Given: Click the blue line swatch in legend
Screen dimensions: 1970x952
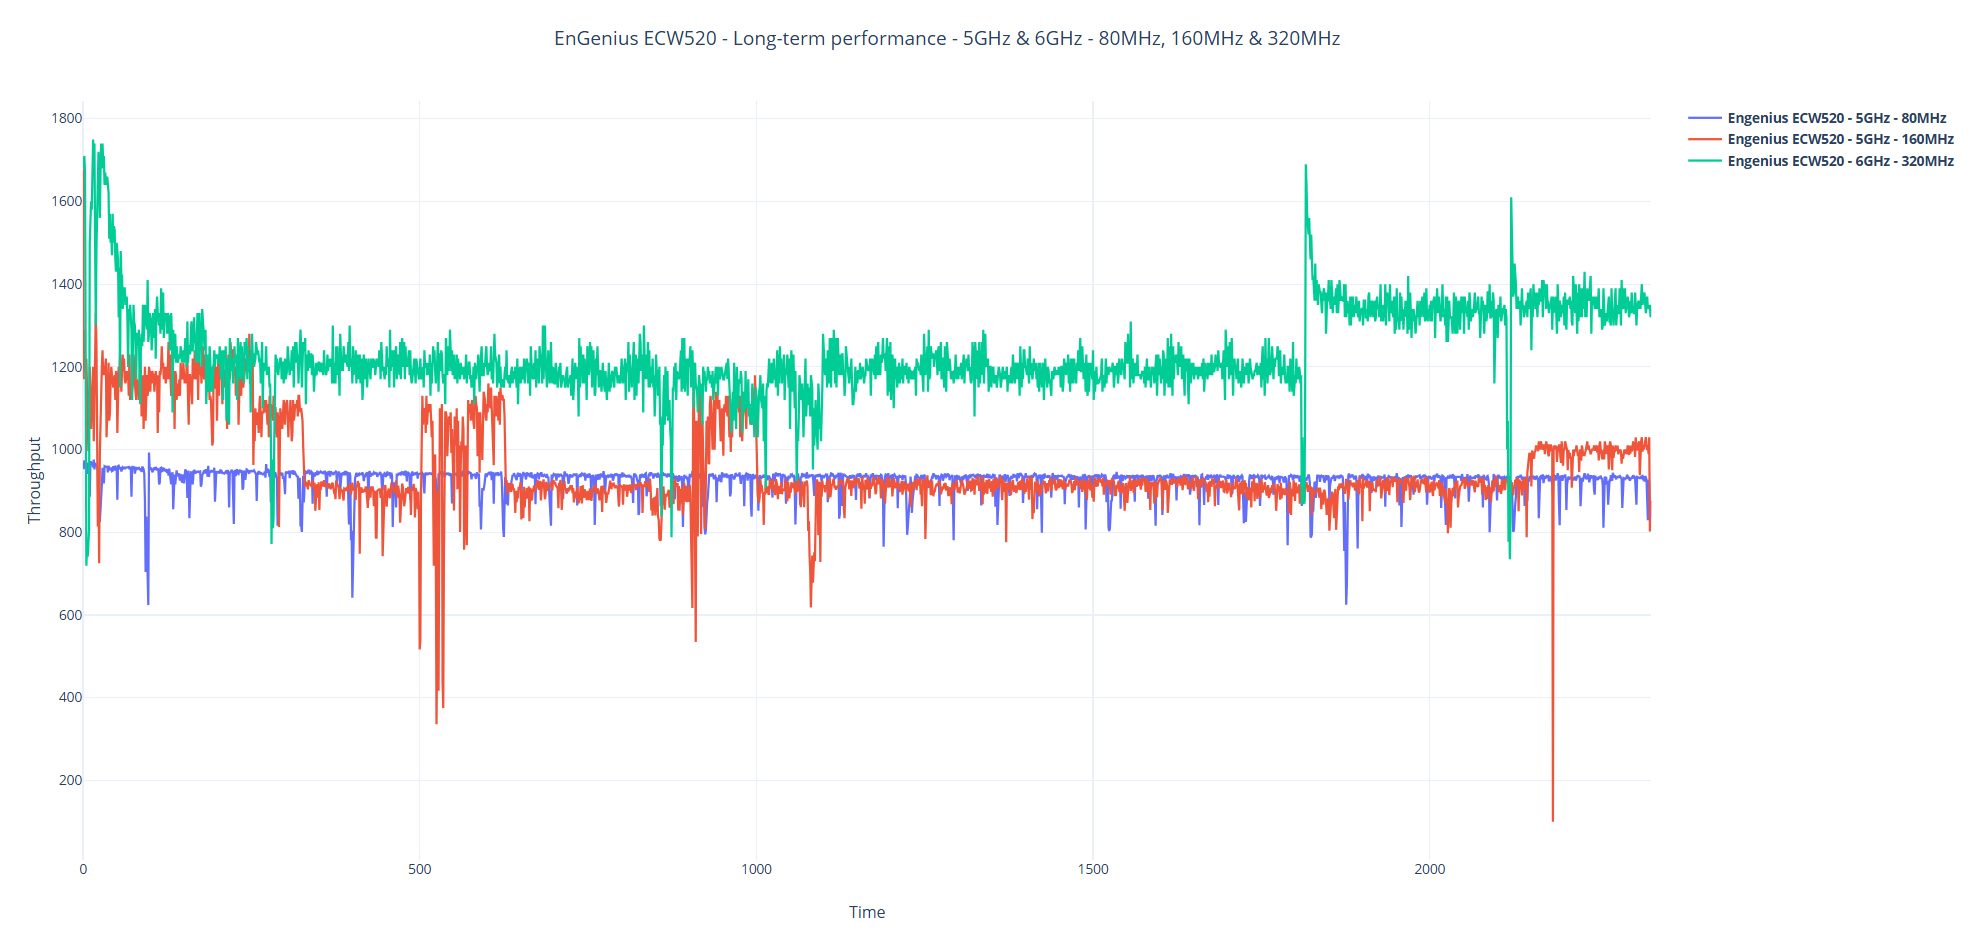Looking at the screenshot, I should tap(1705, 118).
